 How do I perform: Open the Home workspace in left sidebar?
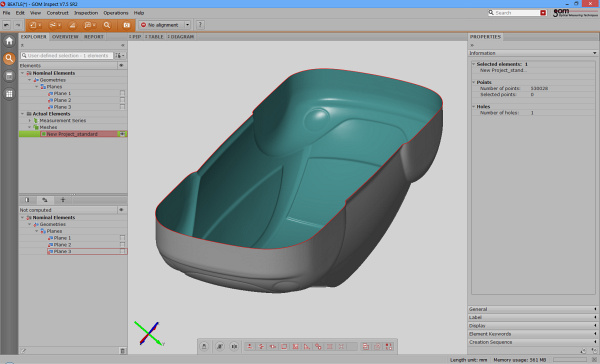tap(9, 41)
